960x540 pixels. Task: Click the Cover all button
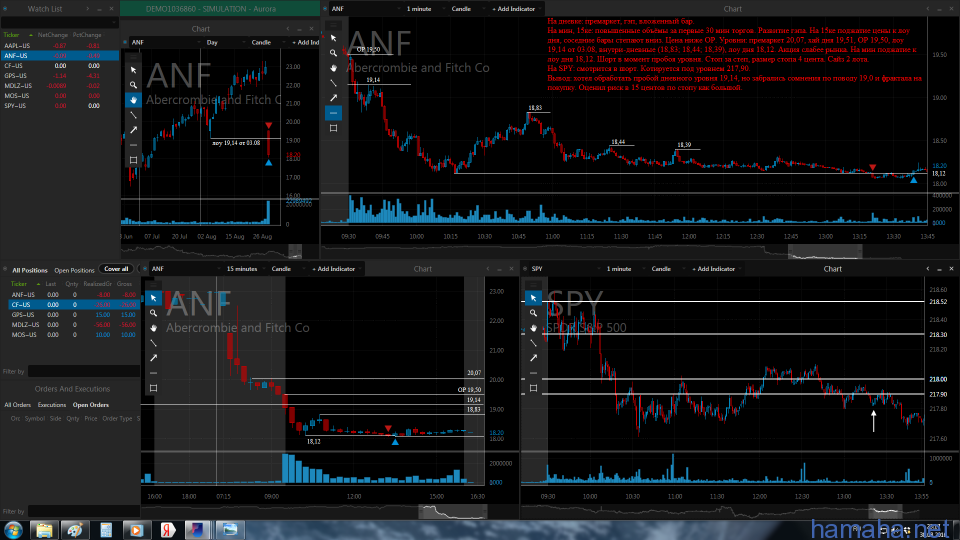[x=116, y=269]
